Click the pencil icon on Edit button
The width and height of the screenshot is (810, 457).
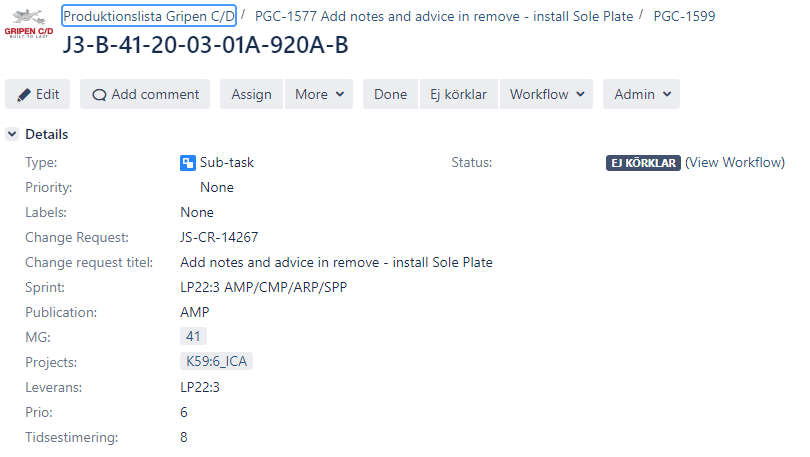[24, 95]
